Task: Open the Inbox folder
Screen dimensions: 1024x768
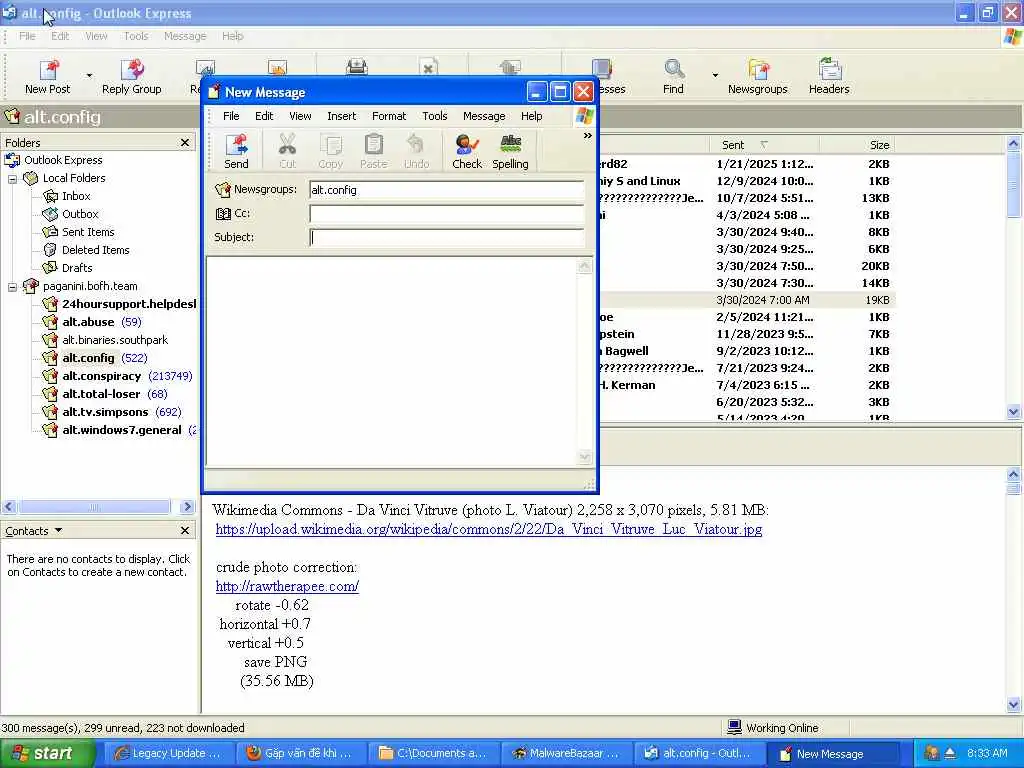Action: click(76, 196)
